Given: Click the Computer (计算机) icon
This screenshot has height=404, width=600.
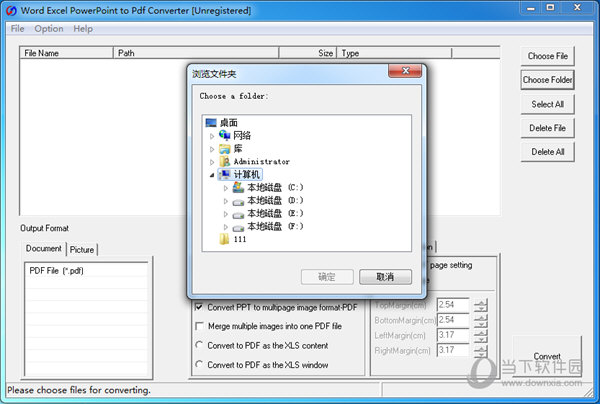Looking at the screenshot, I should [225, 174].
